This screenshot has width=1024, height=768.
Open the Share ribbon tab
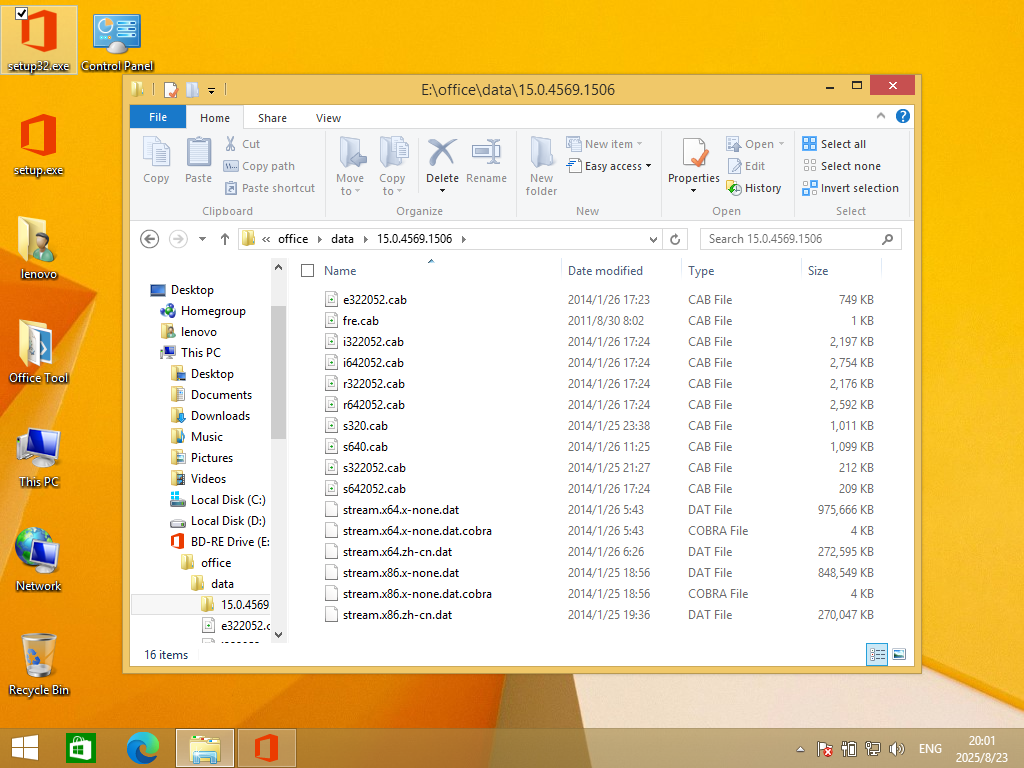[x=272, y=118]
